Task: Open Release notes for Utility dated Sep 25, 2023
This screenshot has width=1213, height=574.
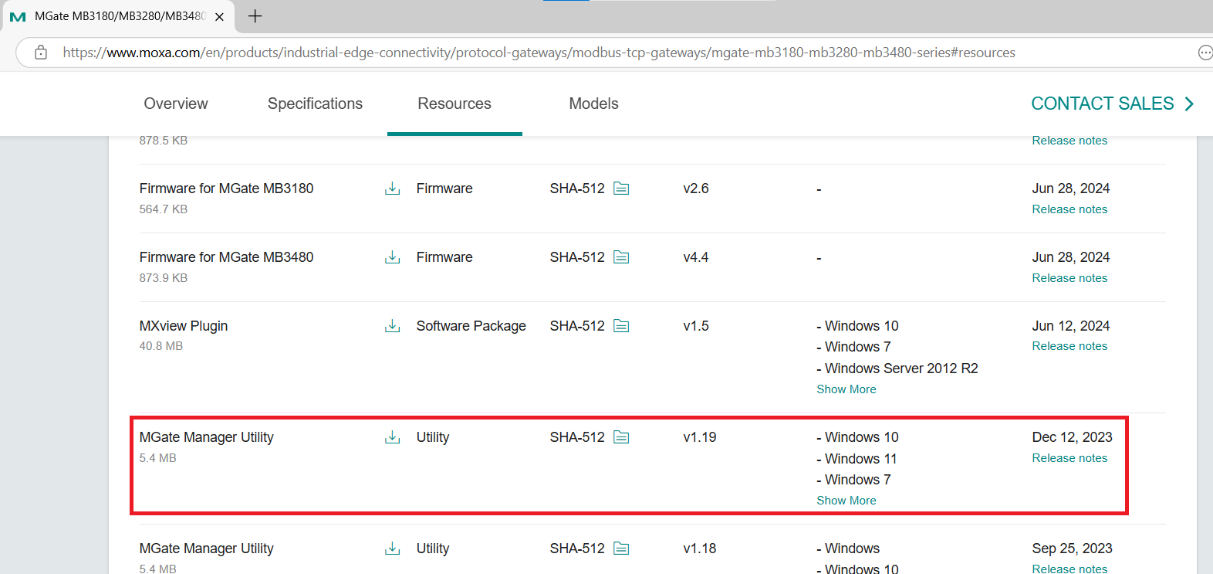Action: [1070, 568]
